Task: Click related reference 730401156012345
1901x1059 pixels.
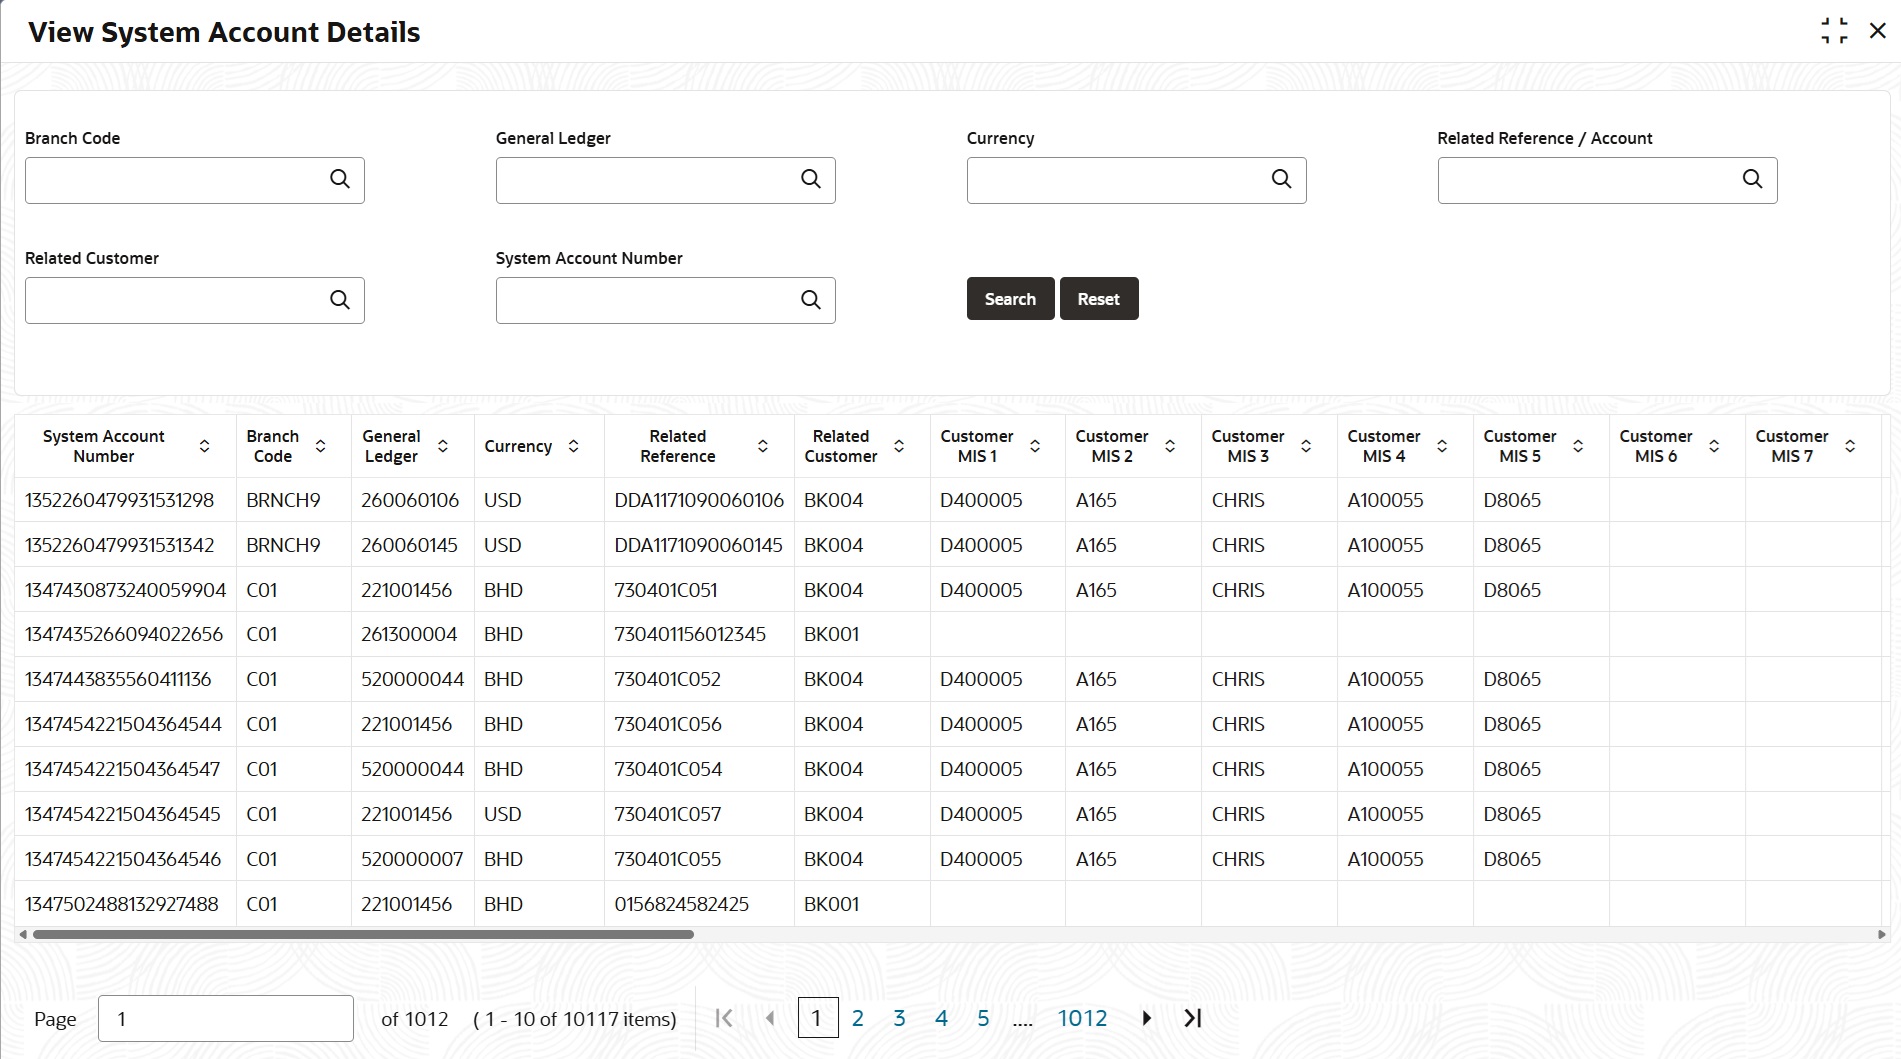Action: pos(690,634)
